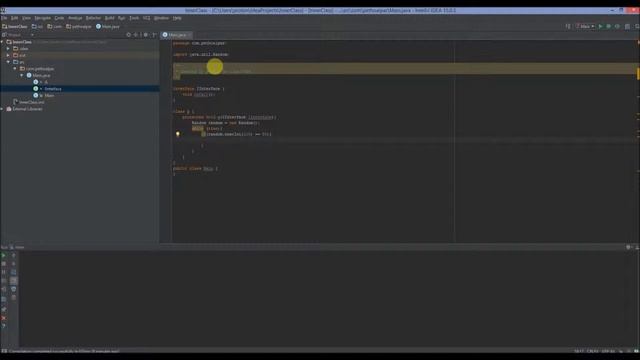The image size is (640, 360).
Task: Toggle Scroll to End in Run console
Action: pos(13,281)
